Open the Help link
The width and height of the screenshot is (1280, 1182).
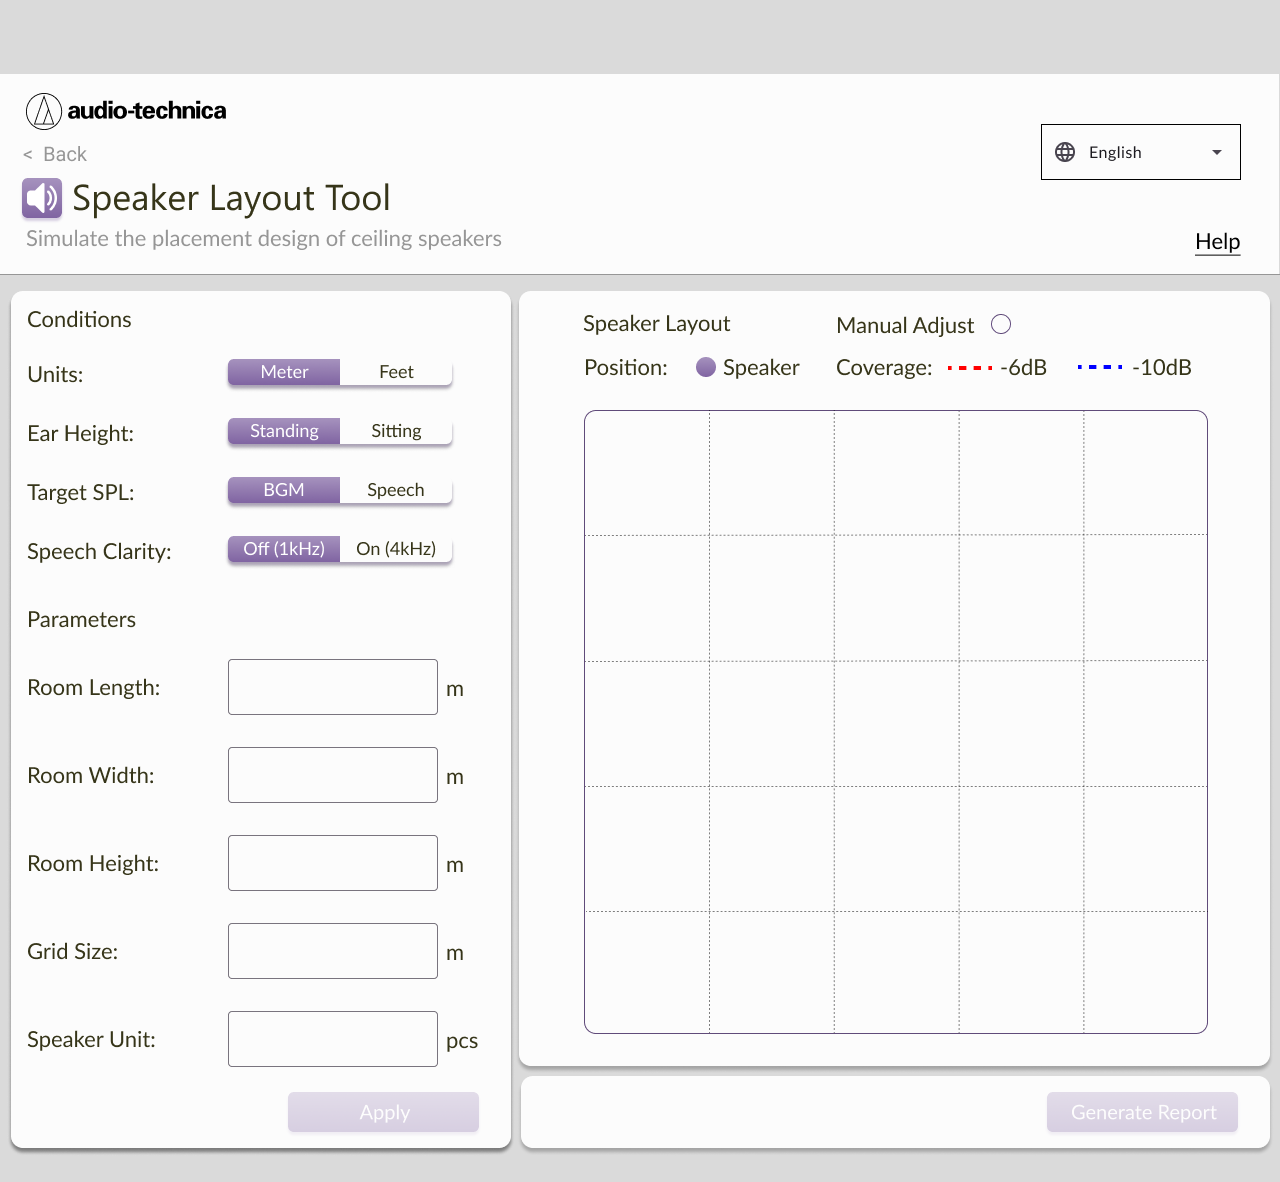click(1217, 242)
